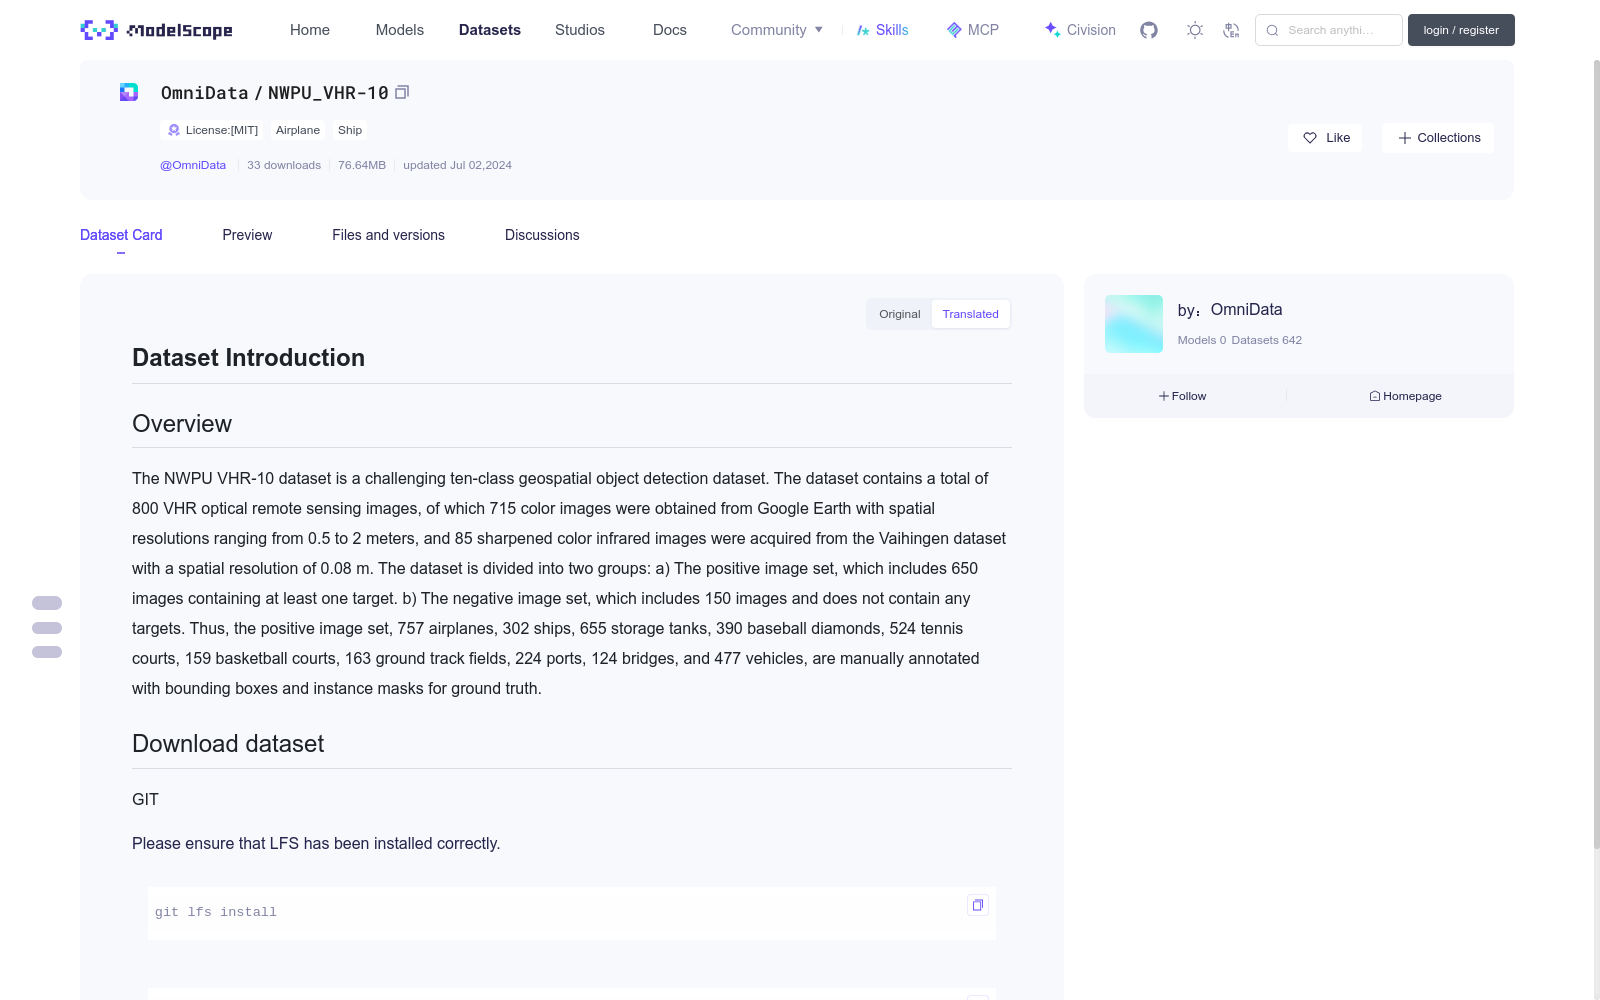Viewport: 1600px width, 1000px height.
Task: Open the Models menu item
Action: (400, 30)
